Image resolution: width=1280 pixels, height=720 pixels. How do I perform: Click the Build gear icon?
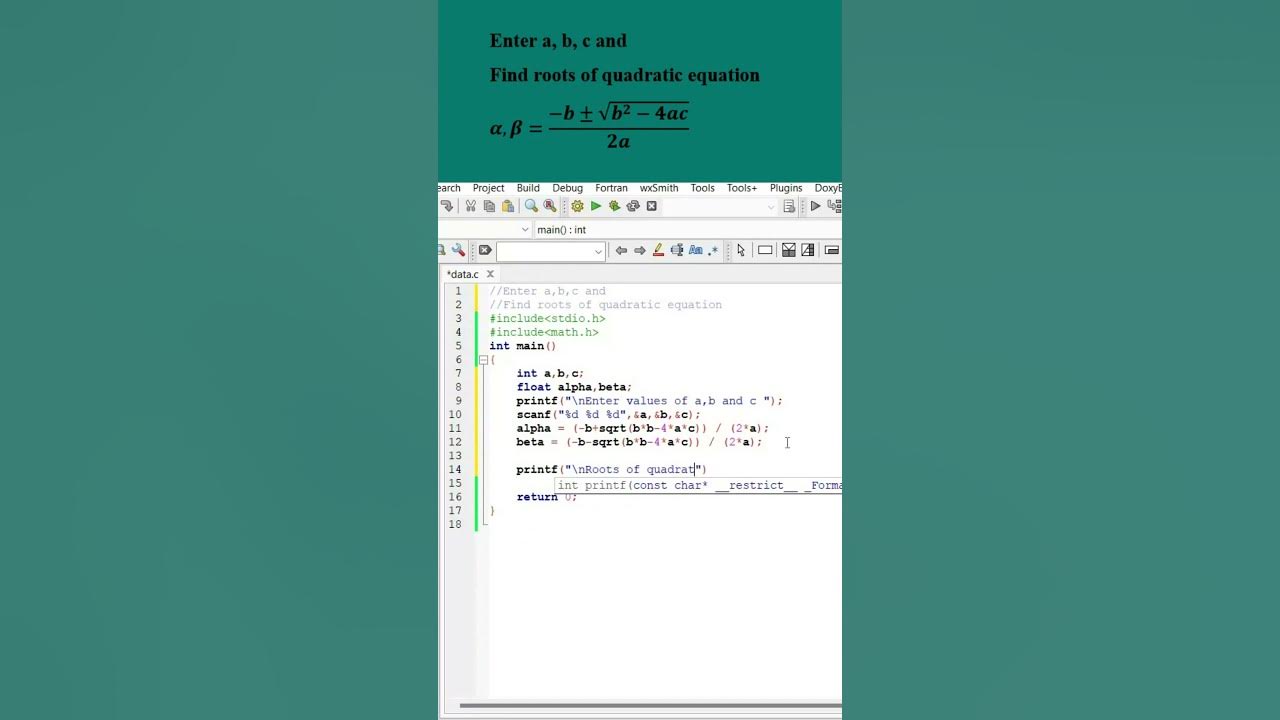coord(577,206)
